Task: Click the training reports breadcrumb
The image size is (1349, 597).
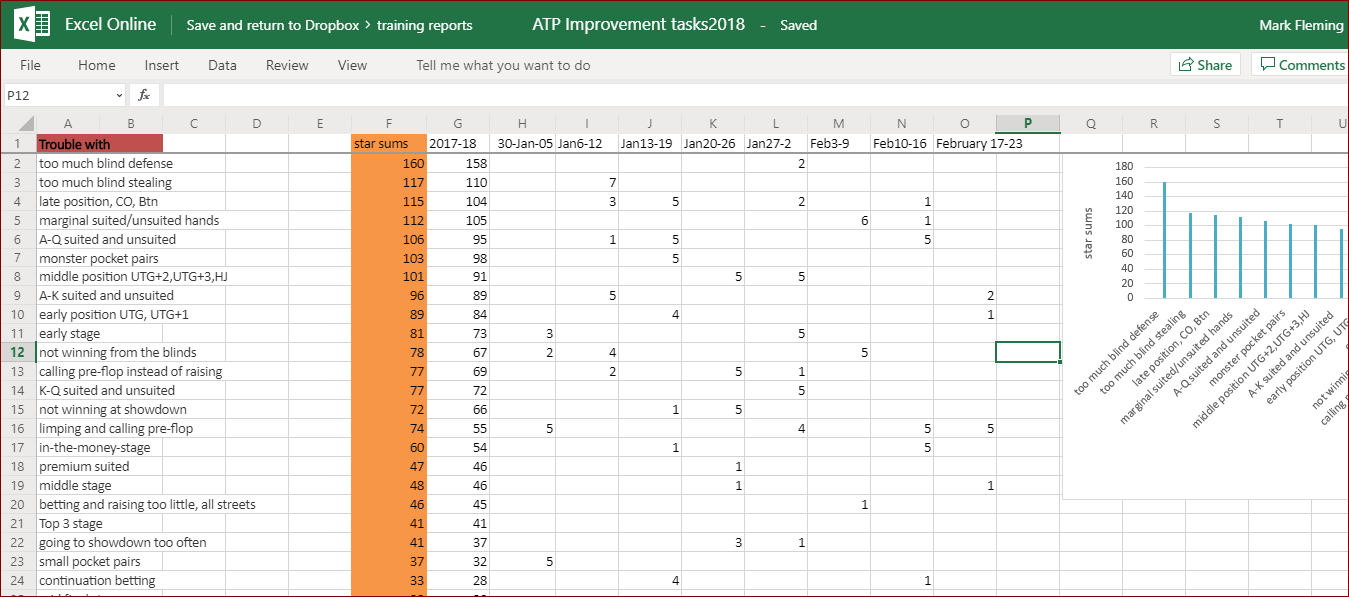Action: tap(425, 25)
